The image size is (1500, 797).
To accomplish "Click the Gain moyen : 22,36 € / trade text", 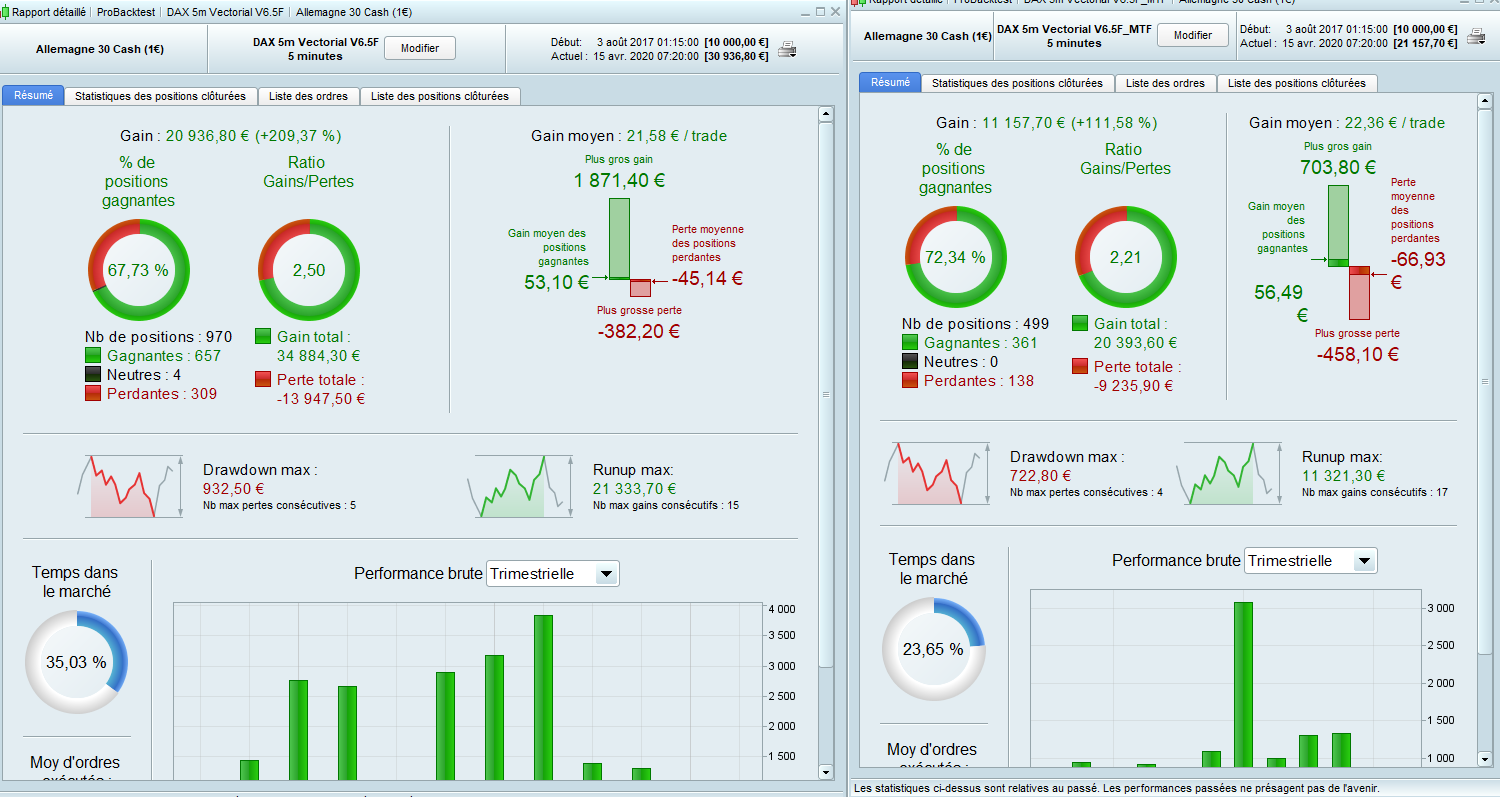I will tap(1347, 123).
